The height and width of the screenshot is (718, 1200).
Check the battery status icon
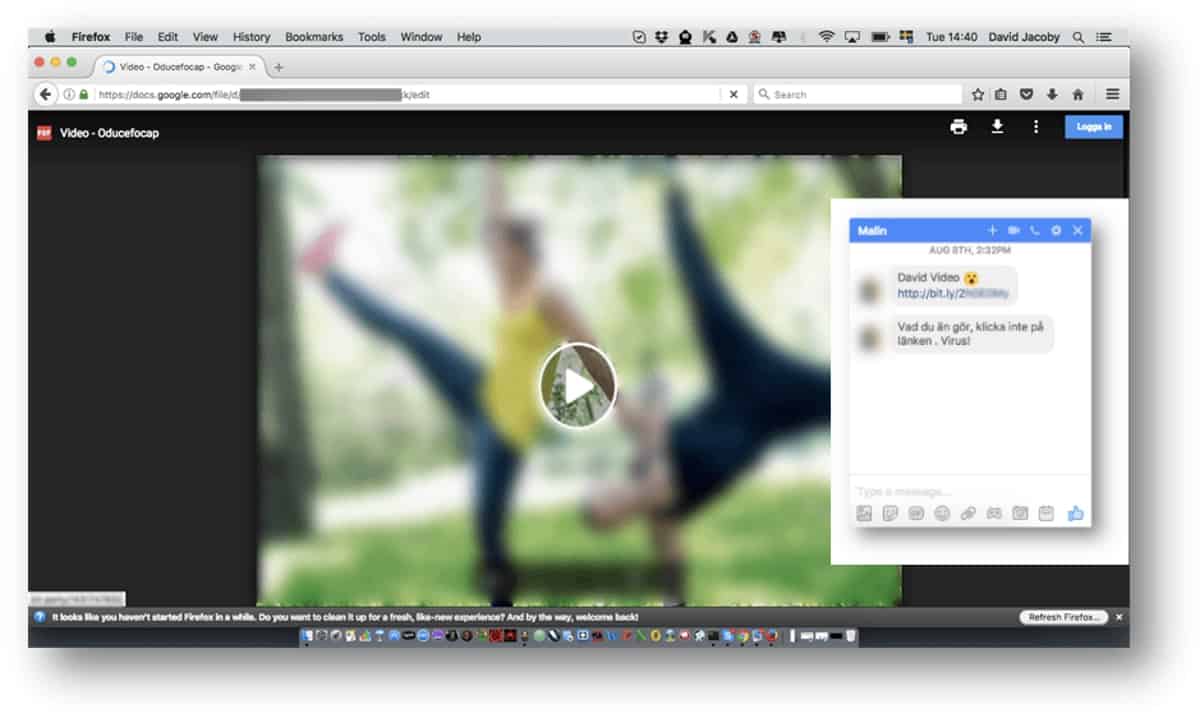click(x=880, y=37)
